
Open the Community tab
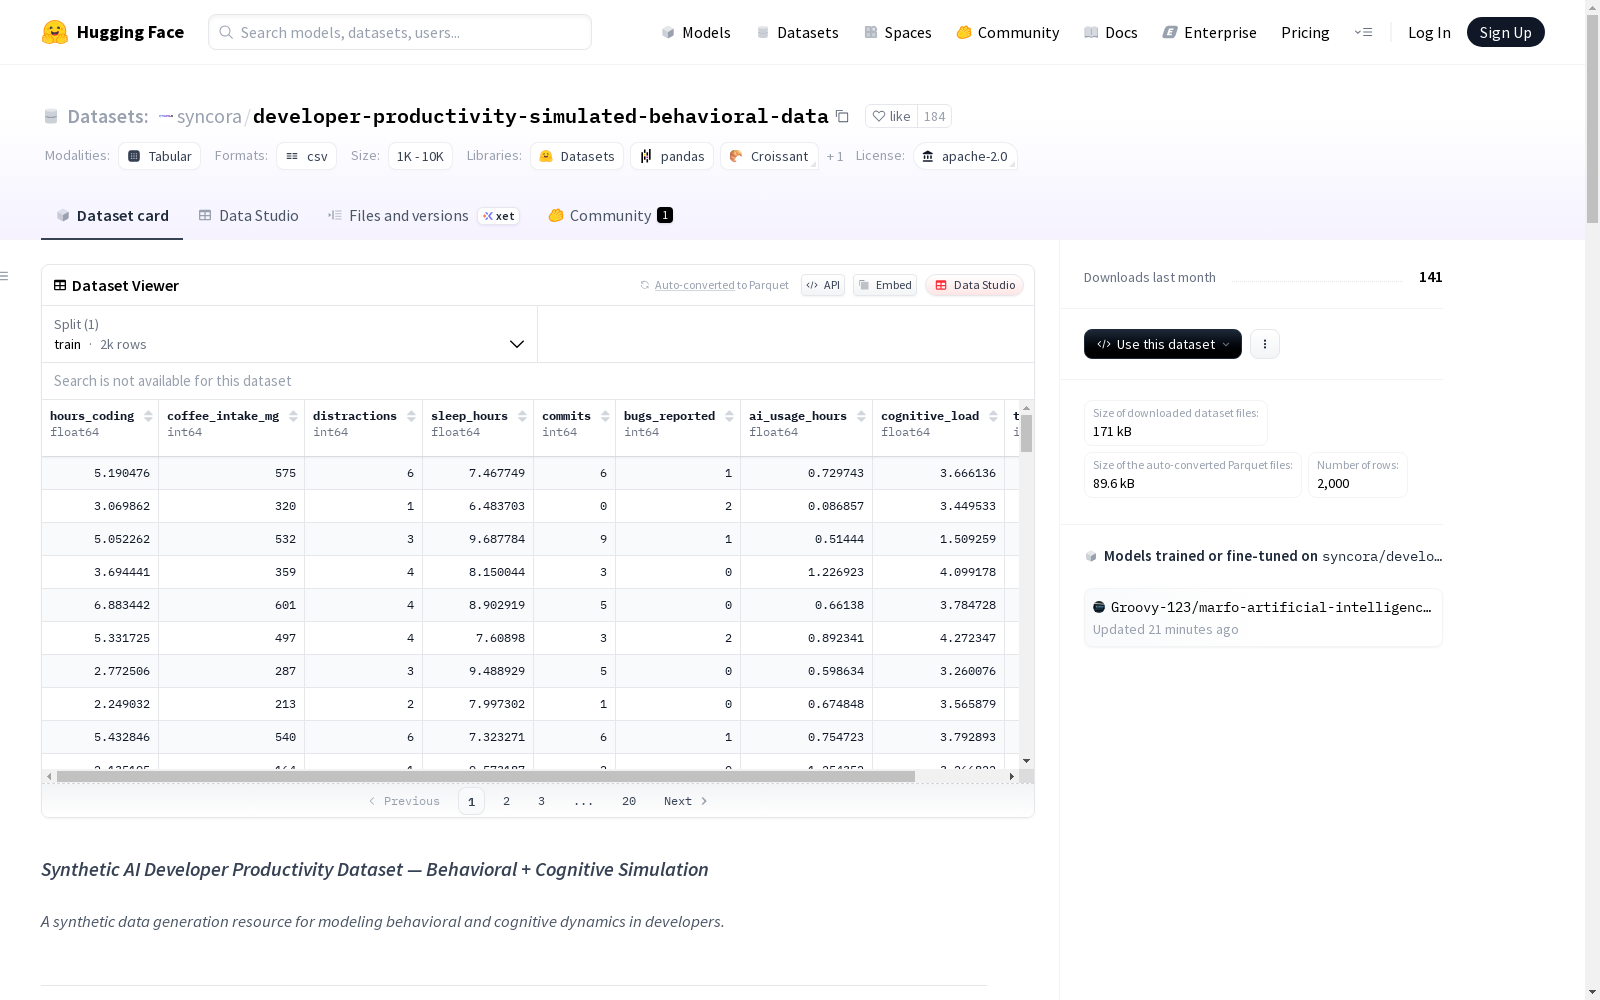[x=610, y=216]
